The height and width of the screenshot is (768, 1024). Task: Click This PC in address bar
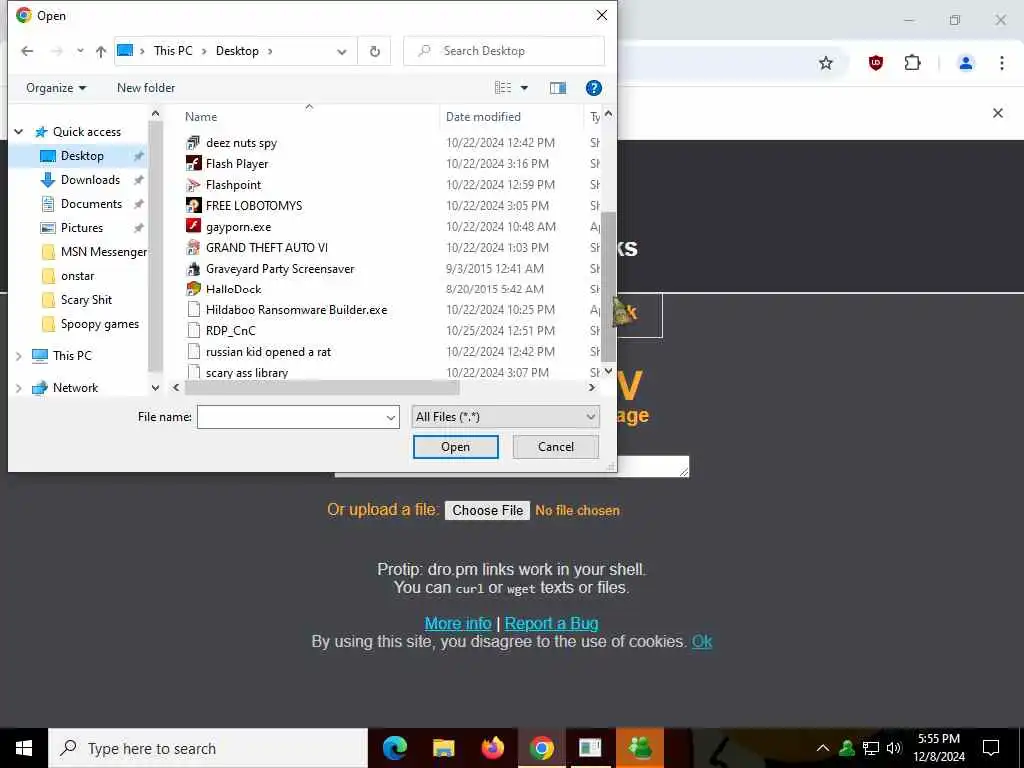pyautogui.click(x=173, y=51)
